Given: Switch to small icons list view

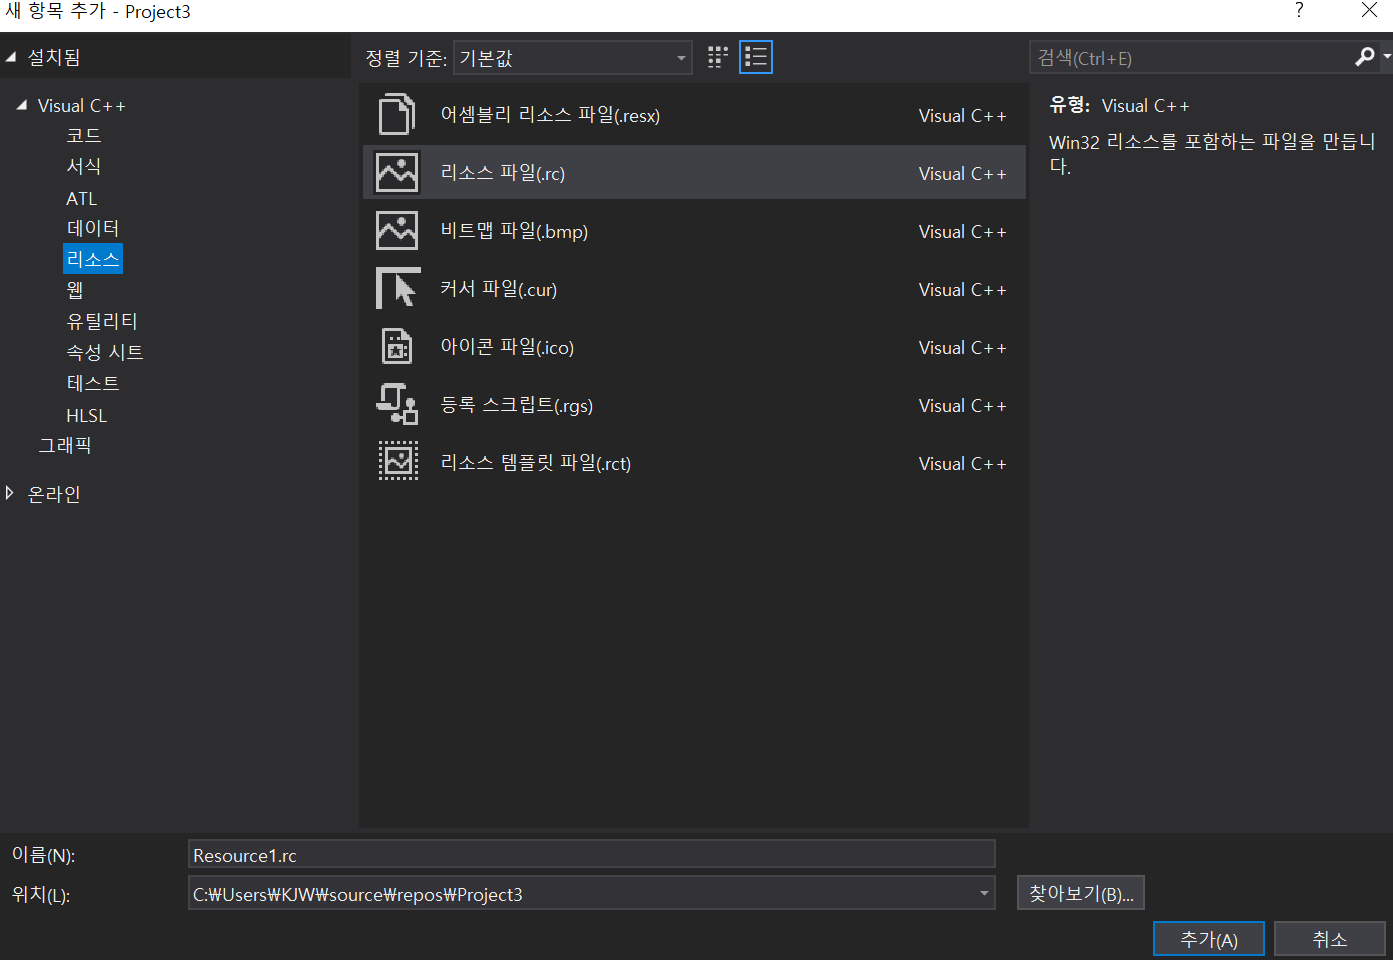Looking at the screenshot, I should click(x=756, y=57).
